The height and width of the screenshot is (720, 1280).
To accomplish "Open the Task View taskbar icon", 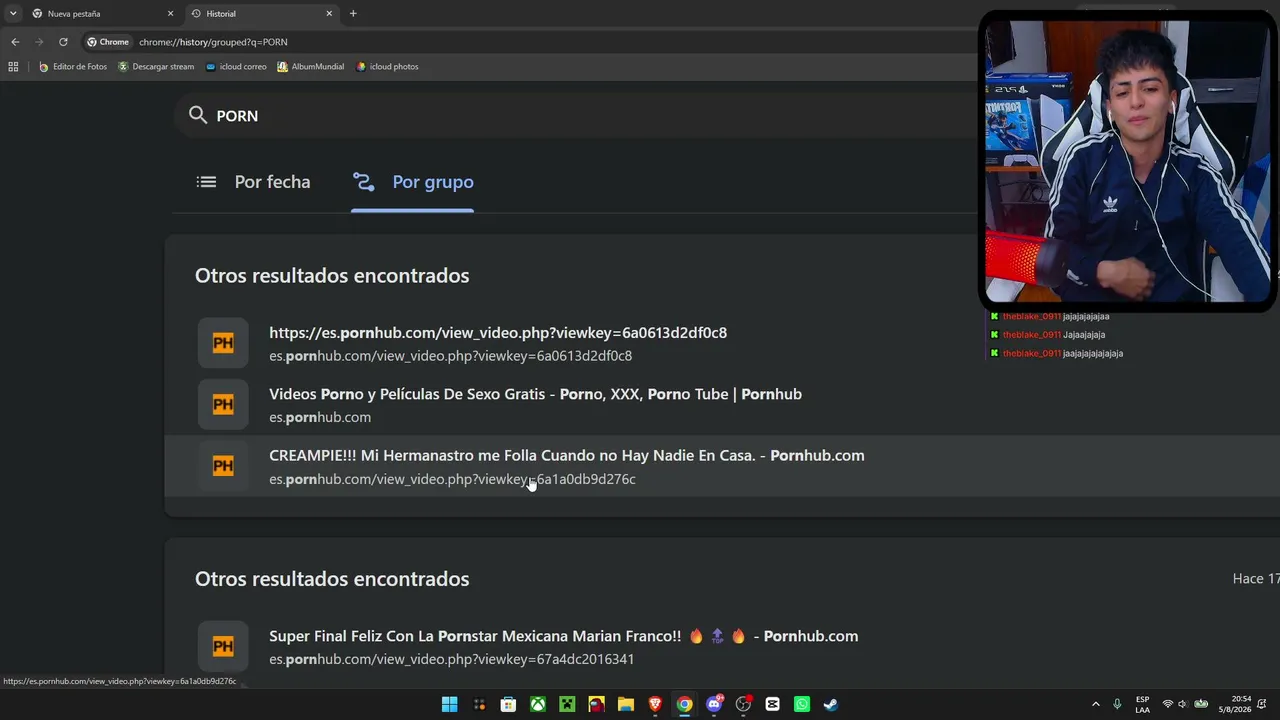I will (479, 704).
